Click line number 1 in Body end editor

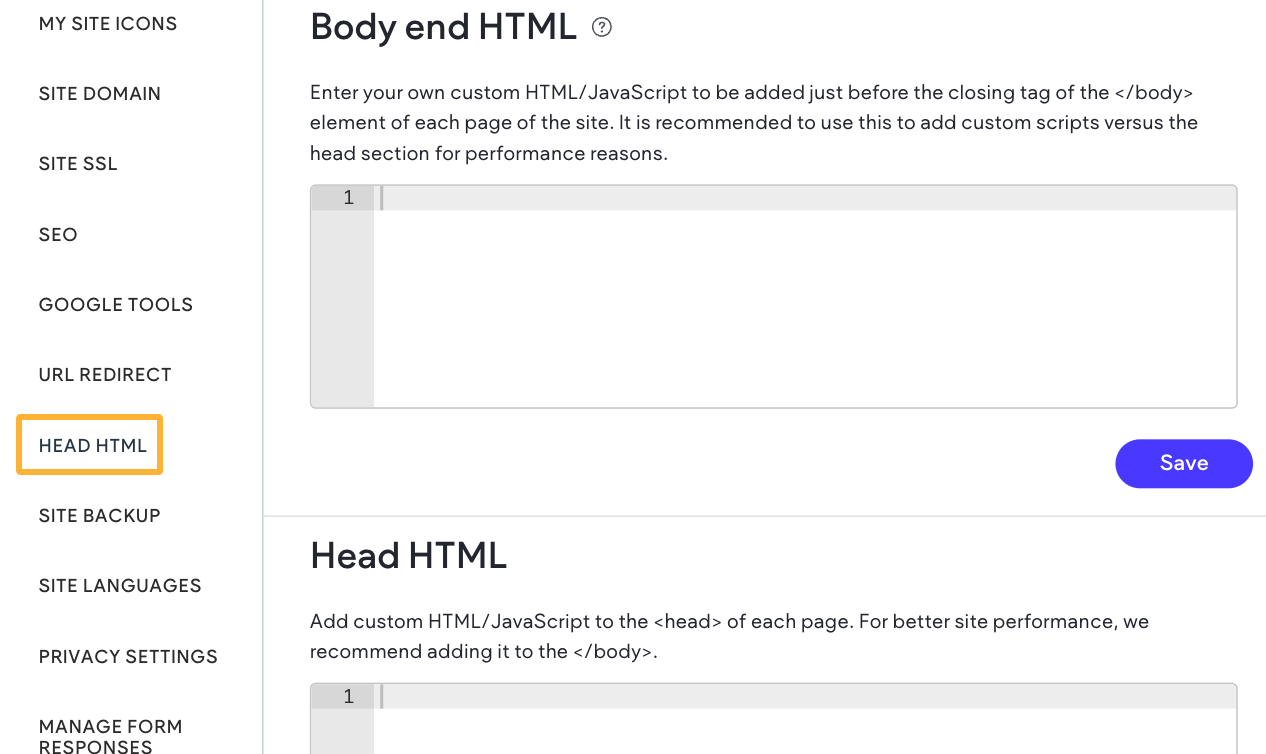[348, 198]
